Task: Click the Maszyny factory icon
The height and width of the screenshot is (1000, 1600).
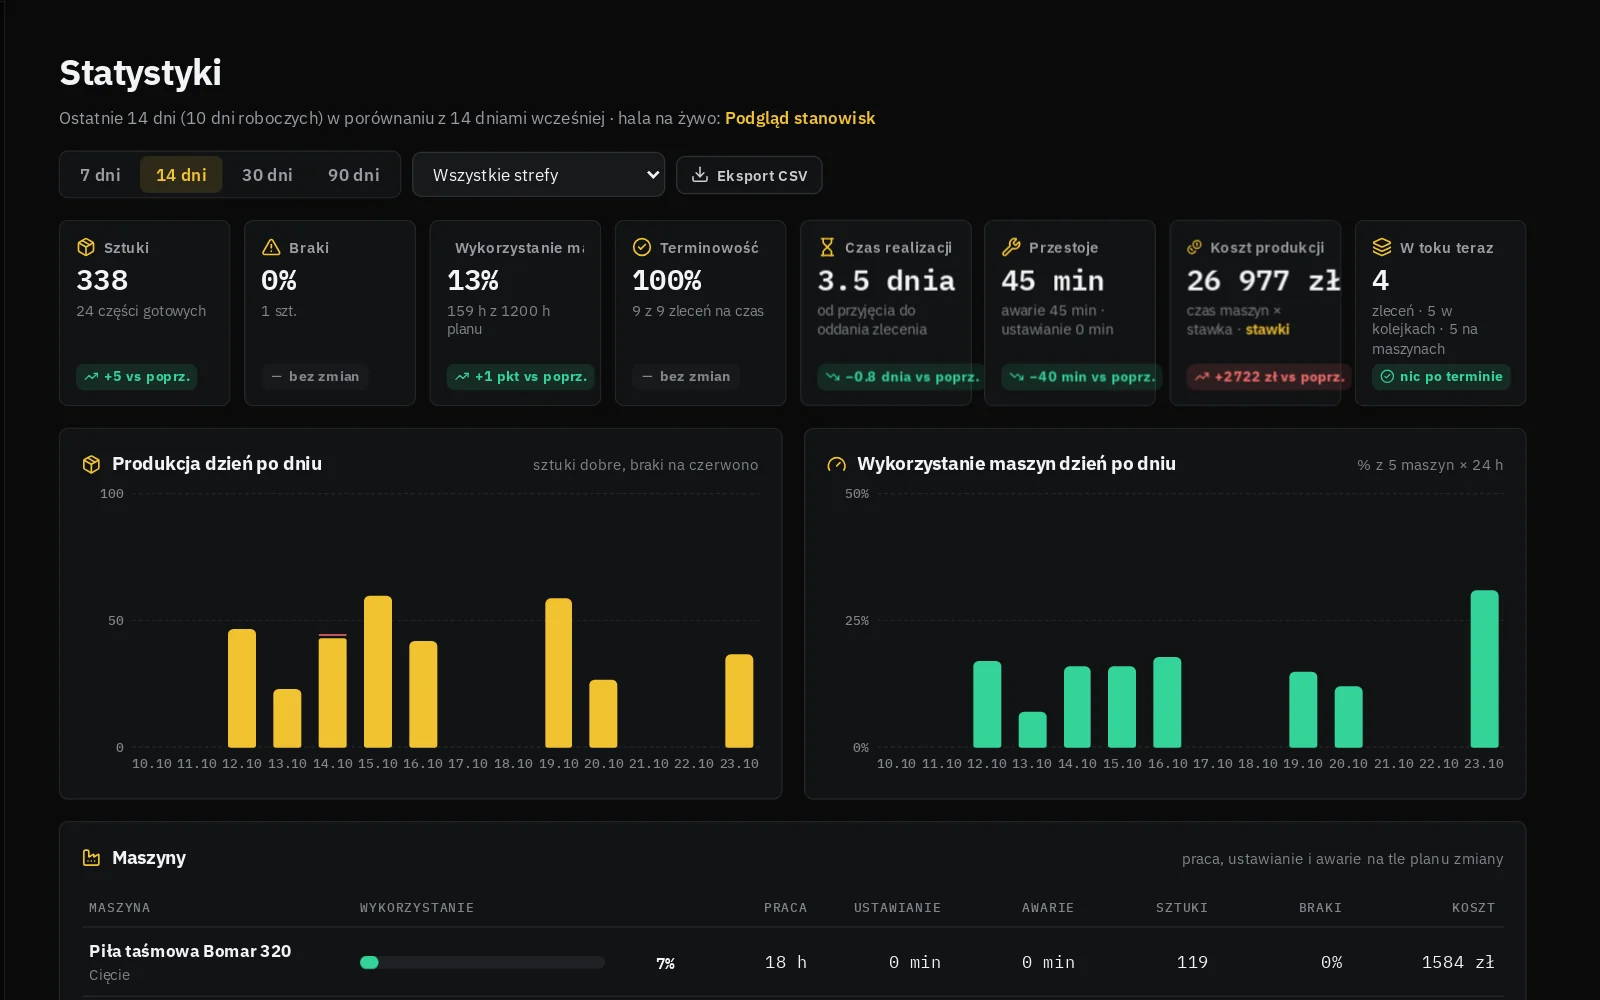Action: click(91, 858)
